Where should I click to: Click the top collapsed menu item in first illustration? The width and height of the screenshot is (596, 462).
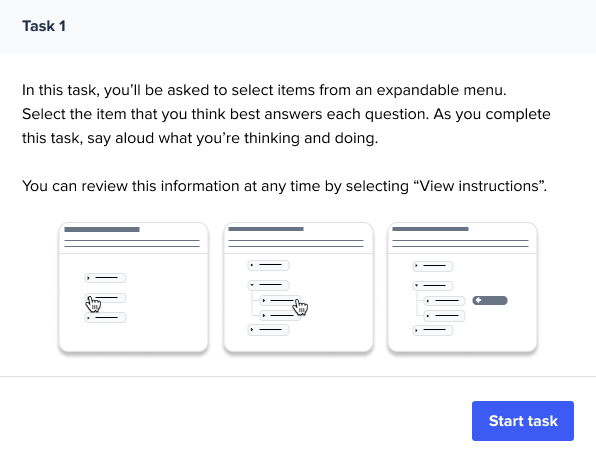[x=105, y=278]
